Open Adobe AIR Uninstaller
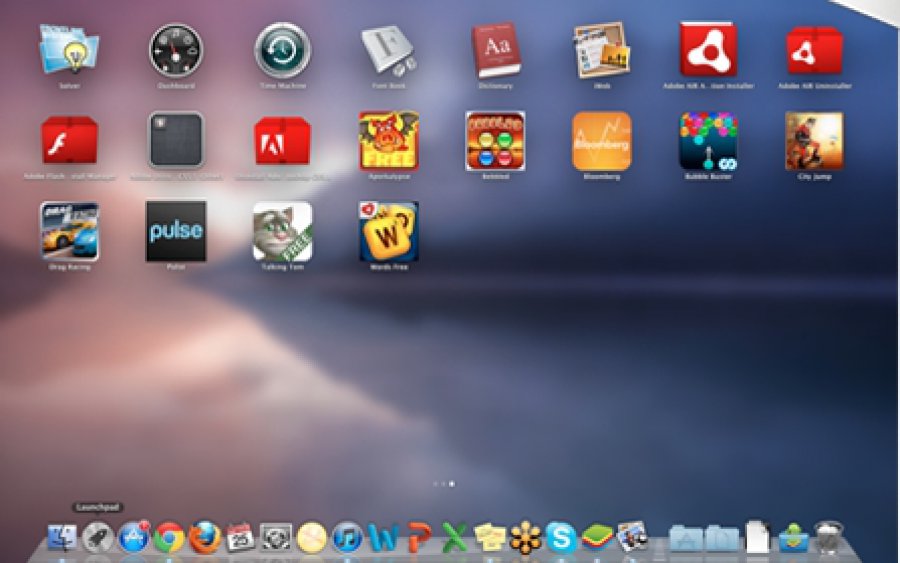The height and width of the screenshot is (563, 900). click(x=814, y=51)
